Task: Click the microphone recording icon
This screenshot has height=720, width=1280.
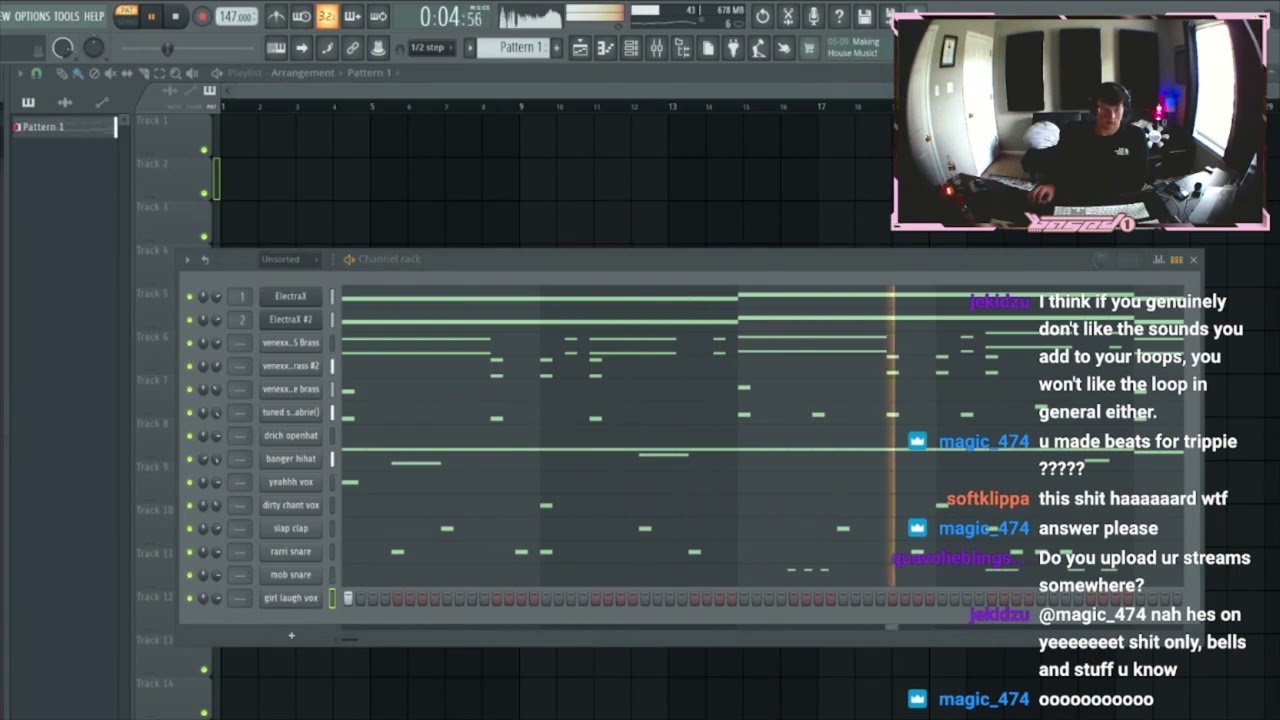Action: 814,16
